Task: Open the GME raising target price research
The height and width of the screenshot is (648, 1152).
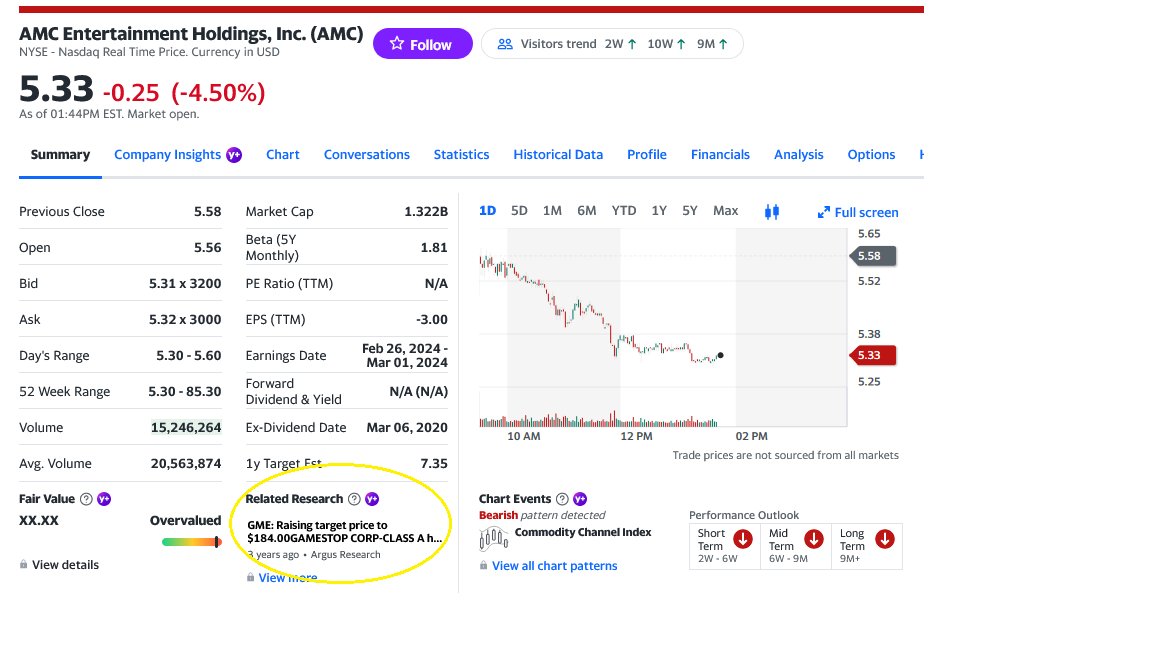Action: [x=345, y=531]
